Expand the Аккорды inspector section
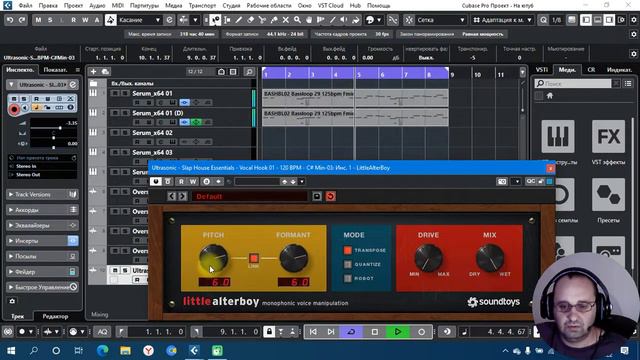Viewport: 640px width, 360px height. point(42,210)
